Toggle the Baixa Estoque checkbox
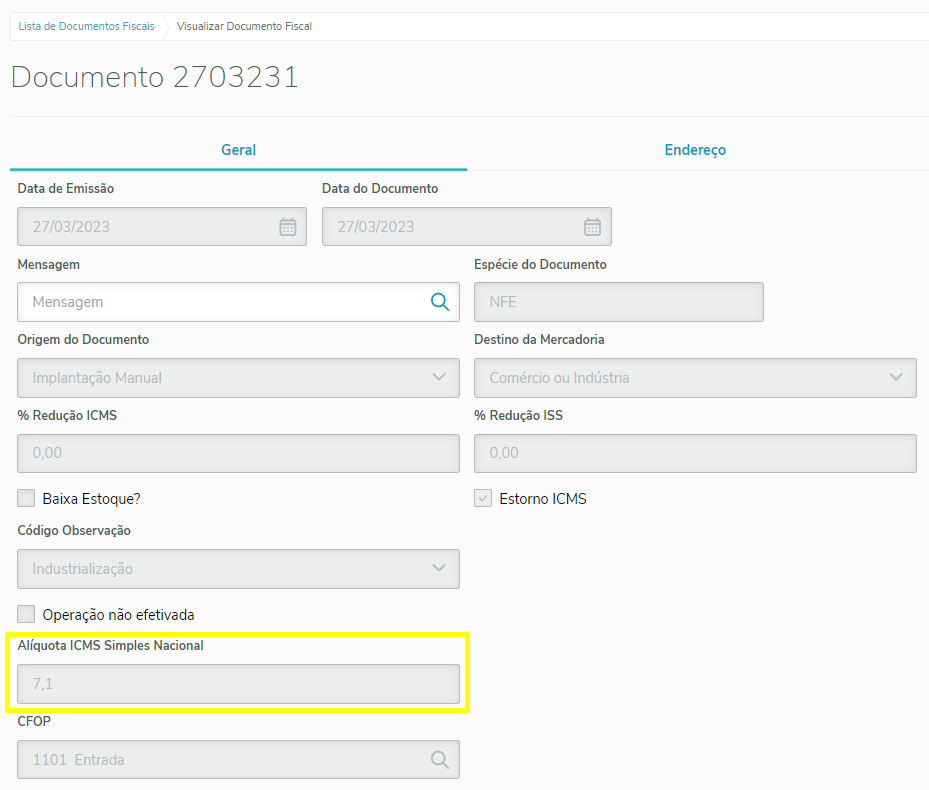The width and height of the screenshot is (929, 790). point(26,498)
